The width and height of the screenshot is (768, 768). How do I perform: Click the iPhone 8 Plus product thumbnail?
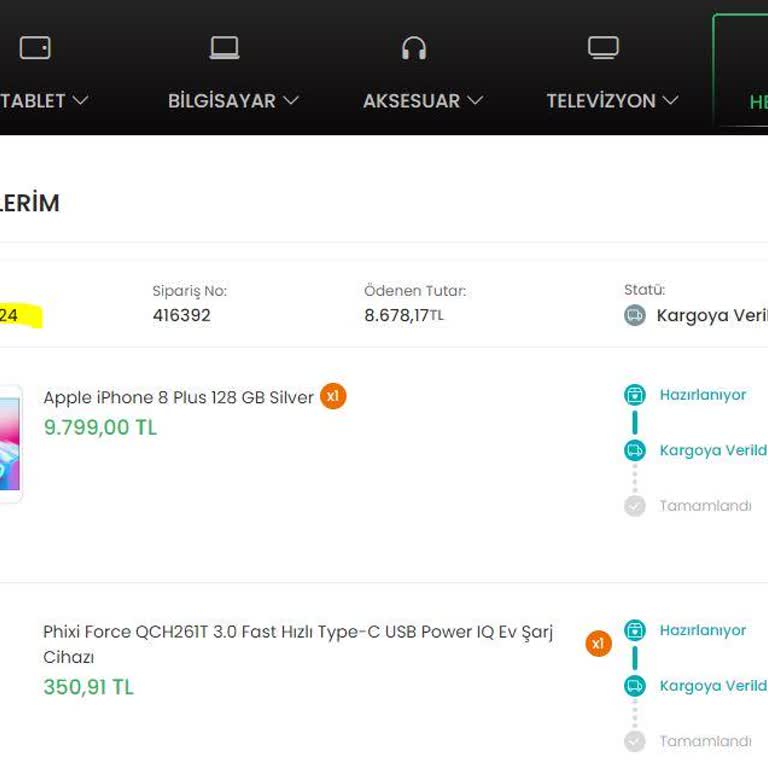(11, 443)
